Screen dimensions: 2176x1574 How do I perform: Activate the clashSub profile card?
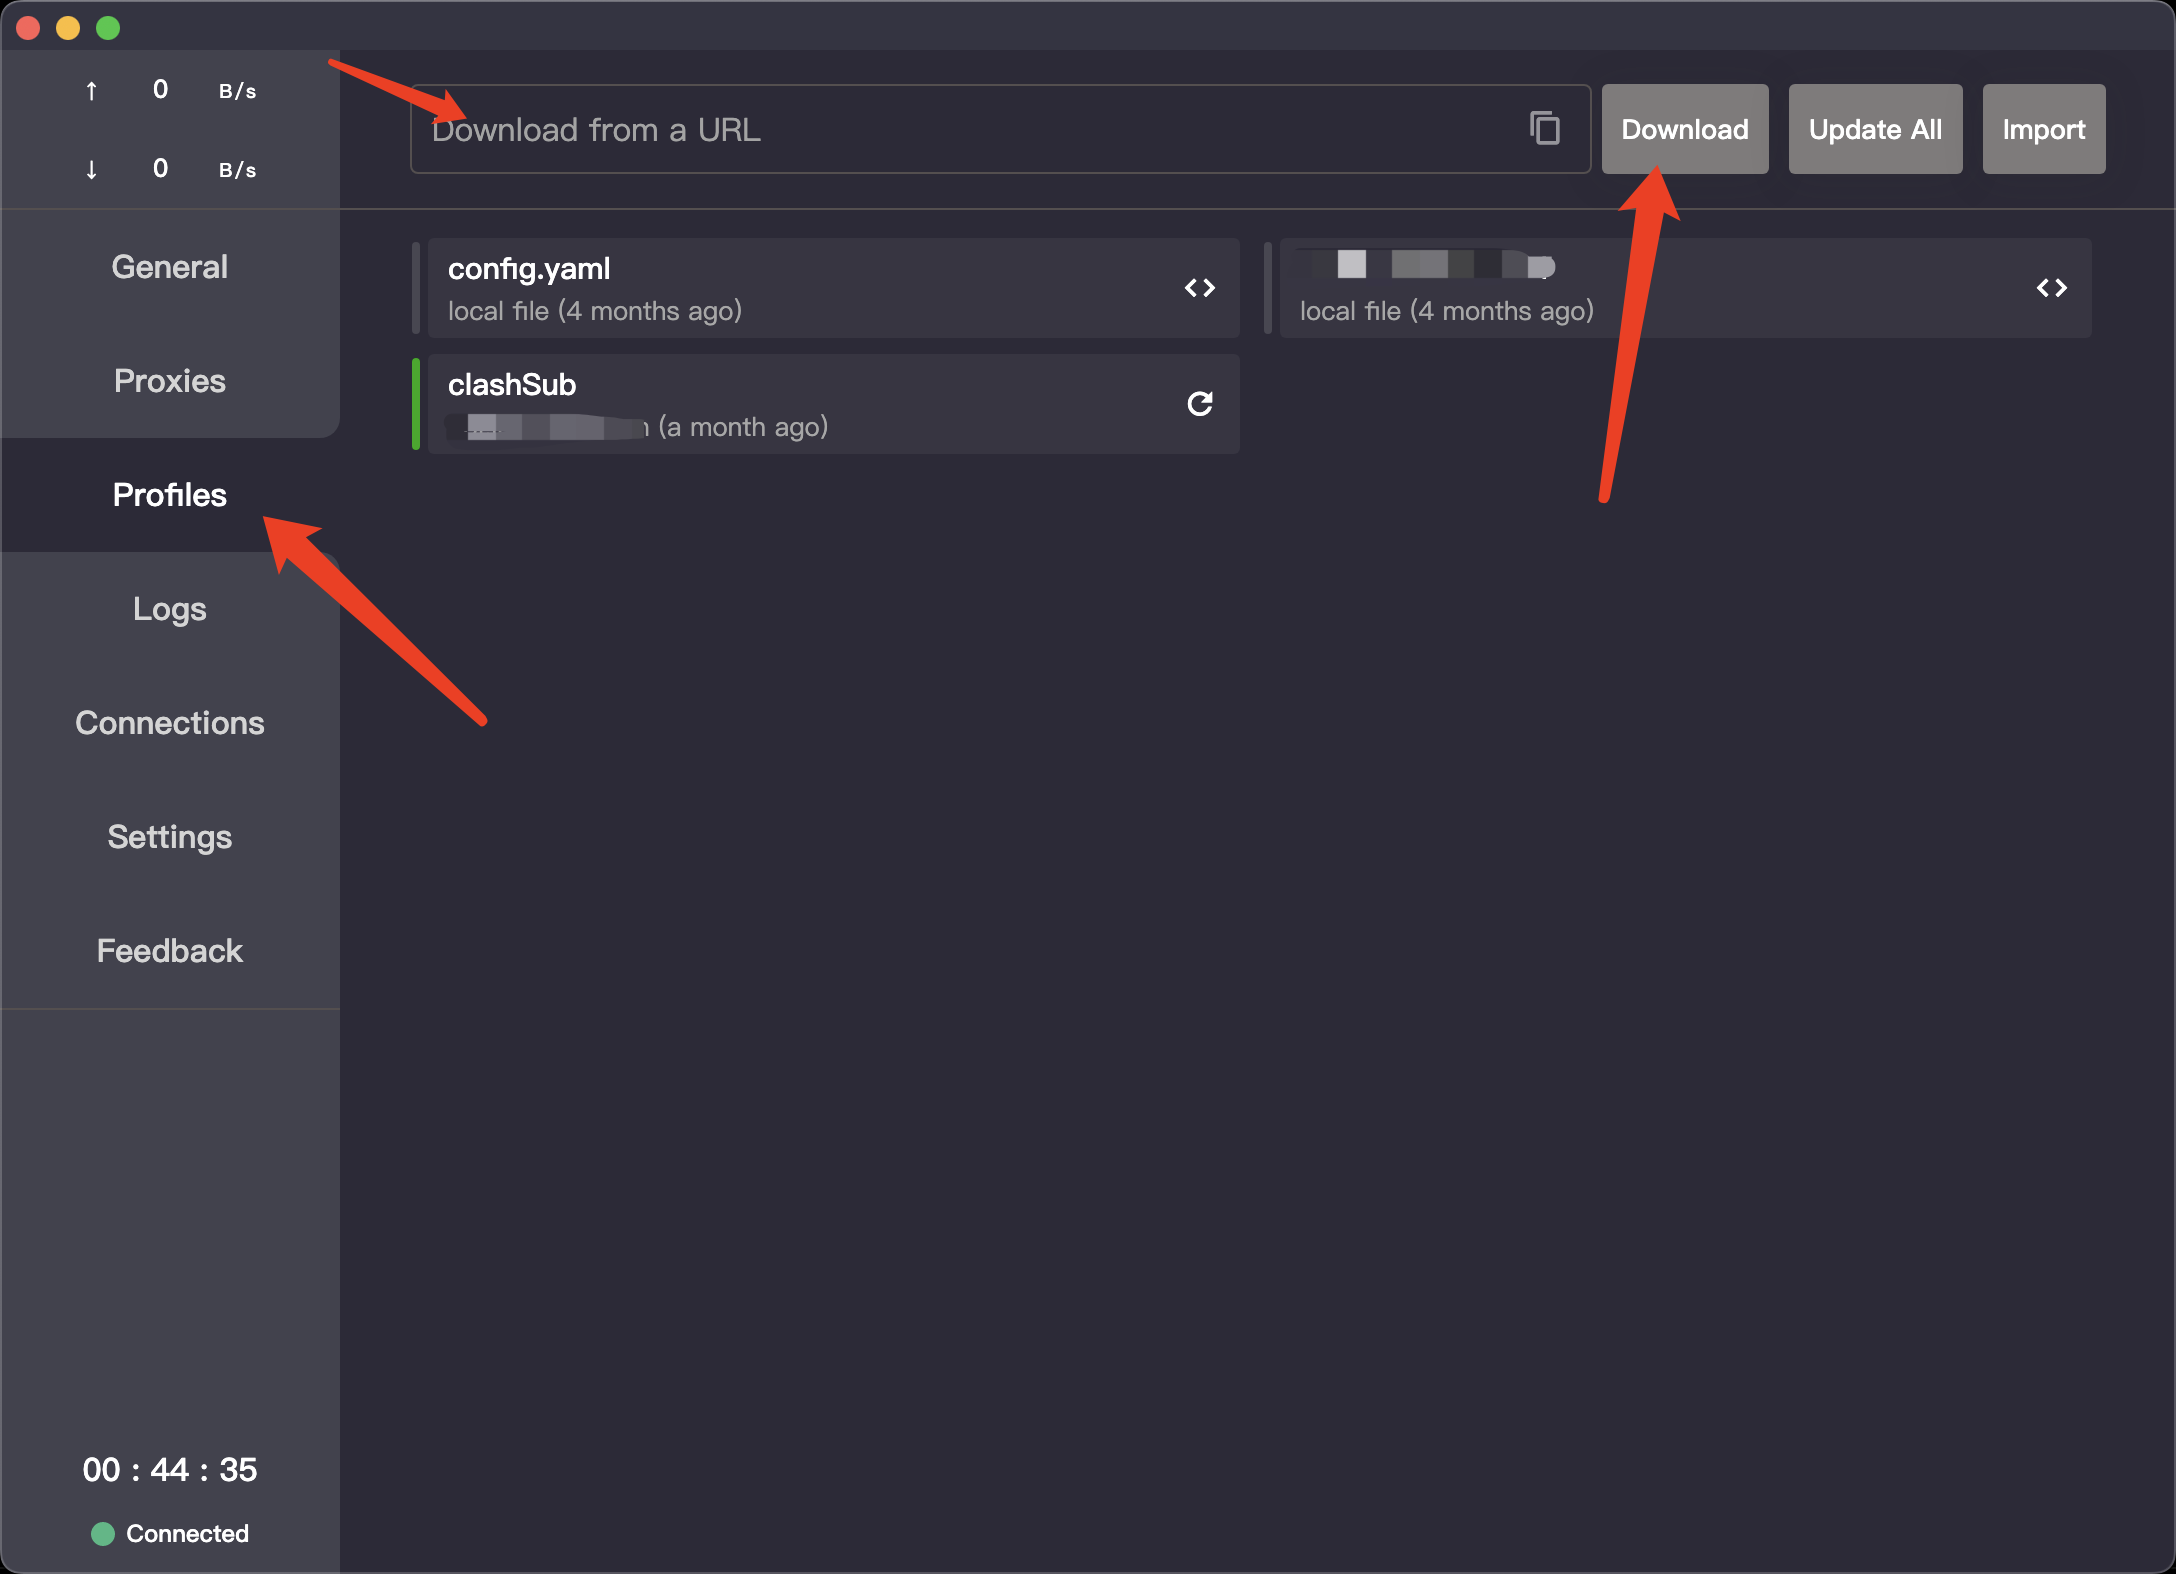[834, 404]
